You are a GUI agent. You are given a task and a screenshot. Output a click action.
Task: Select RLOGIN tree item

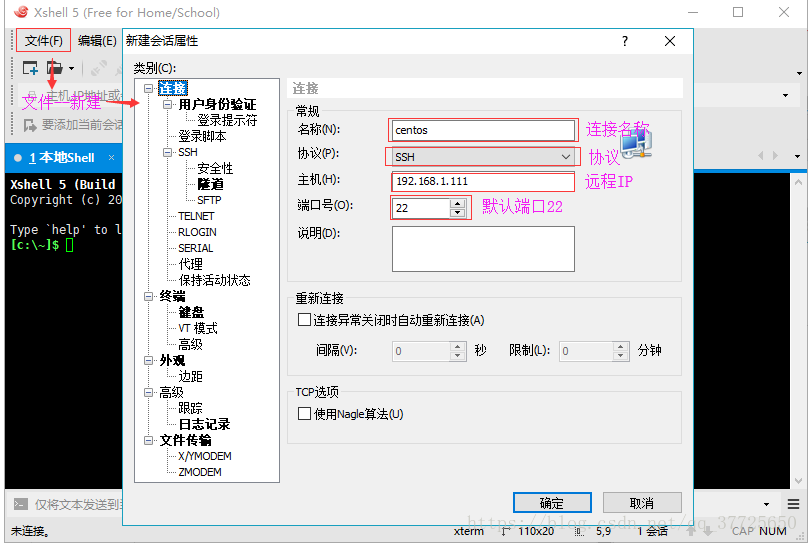point(197,232)
